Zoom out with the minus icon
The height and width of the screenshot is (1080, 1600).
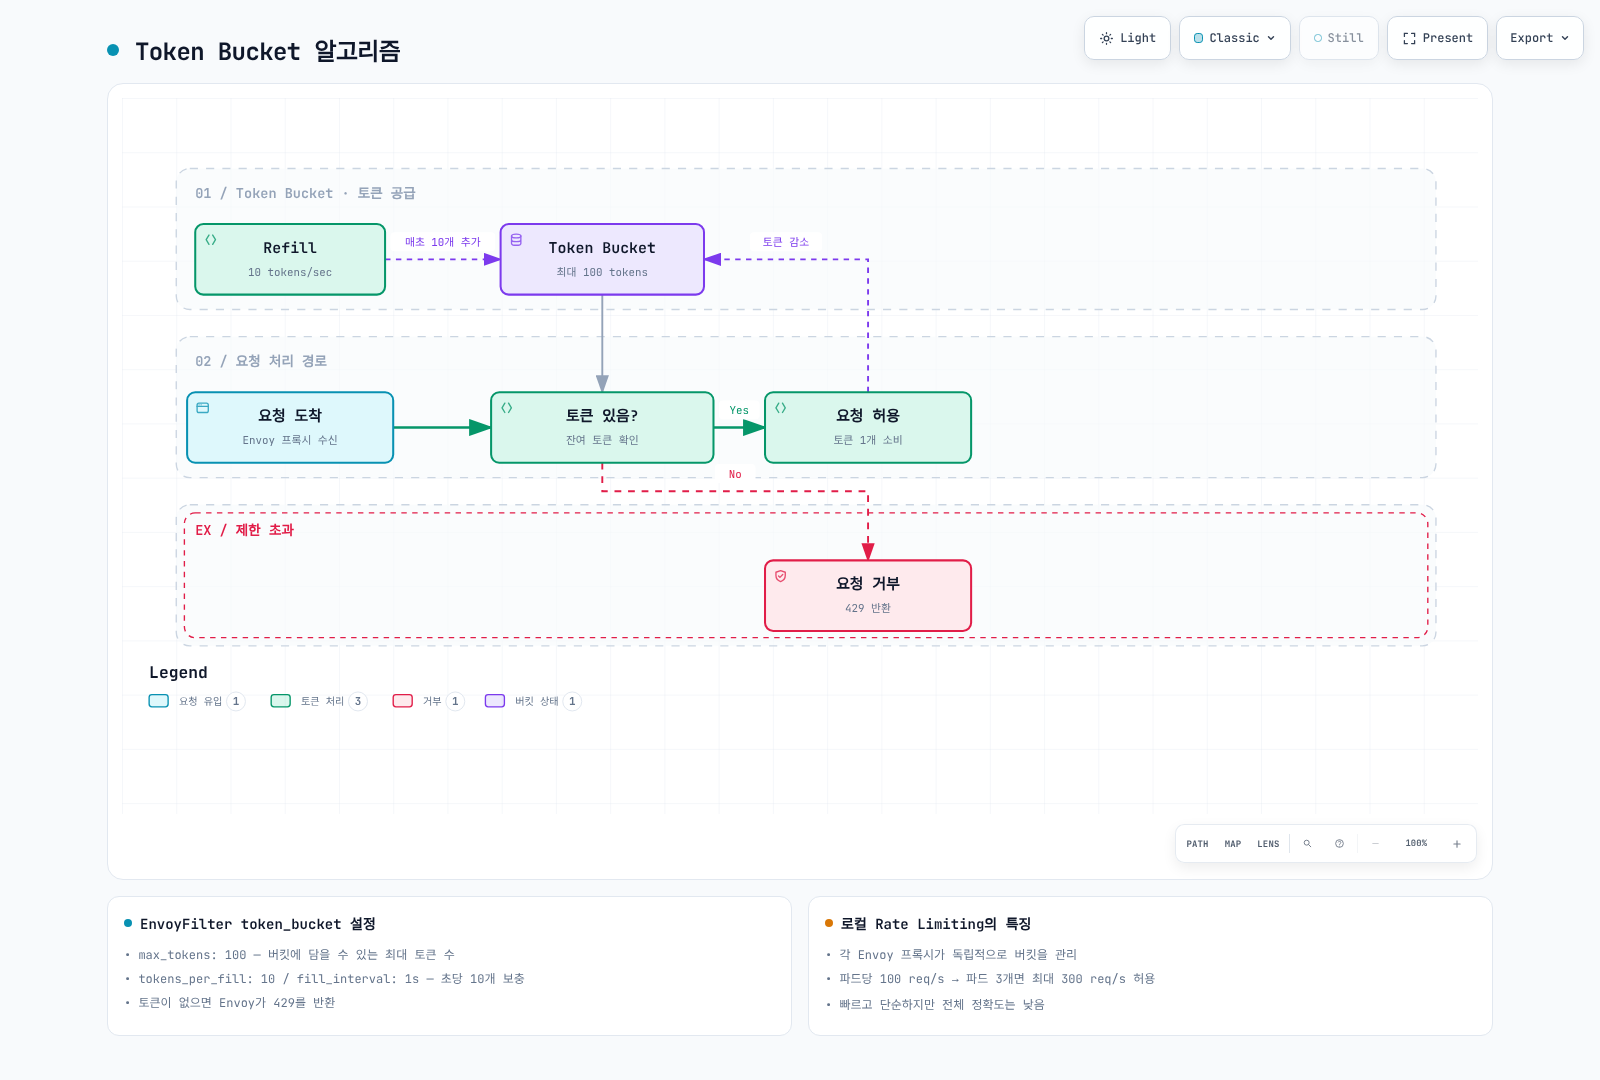click(x=1376, y=844)
